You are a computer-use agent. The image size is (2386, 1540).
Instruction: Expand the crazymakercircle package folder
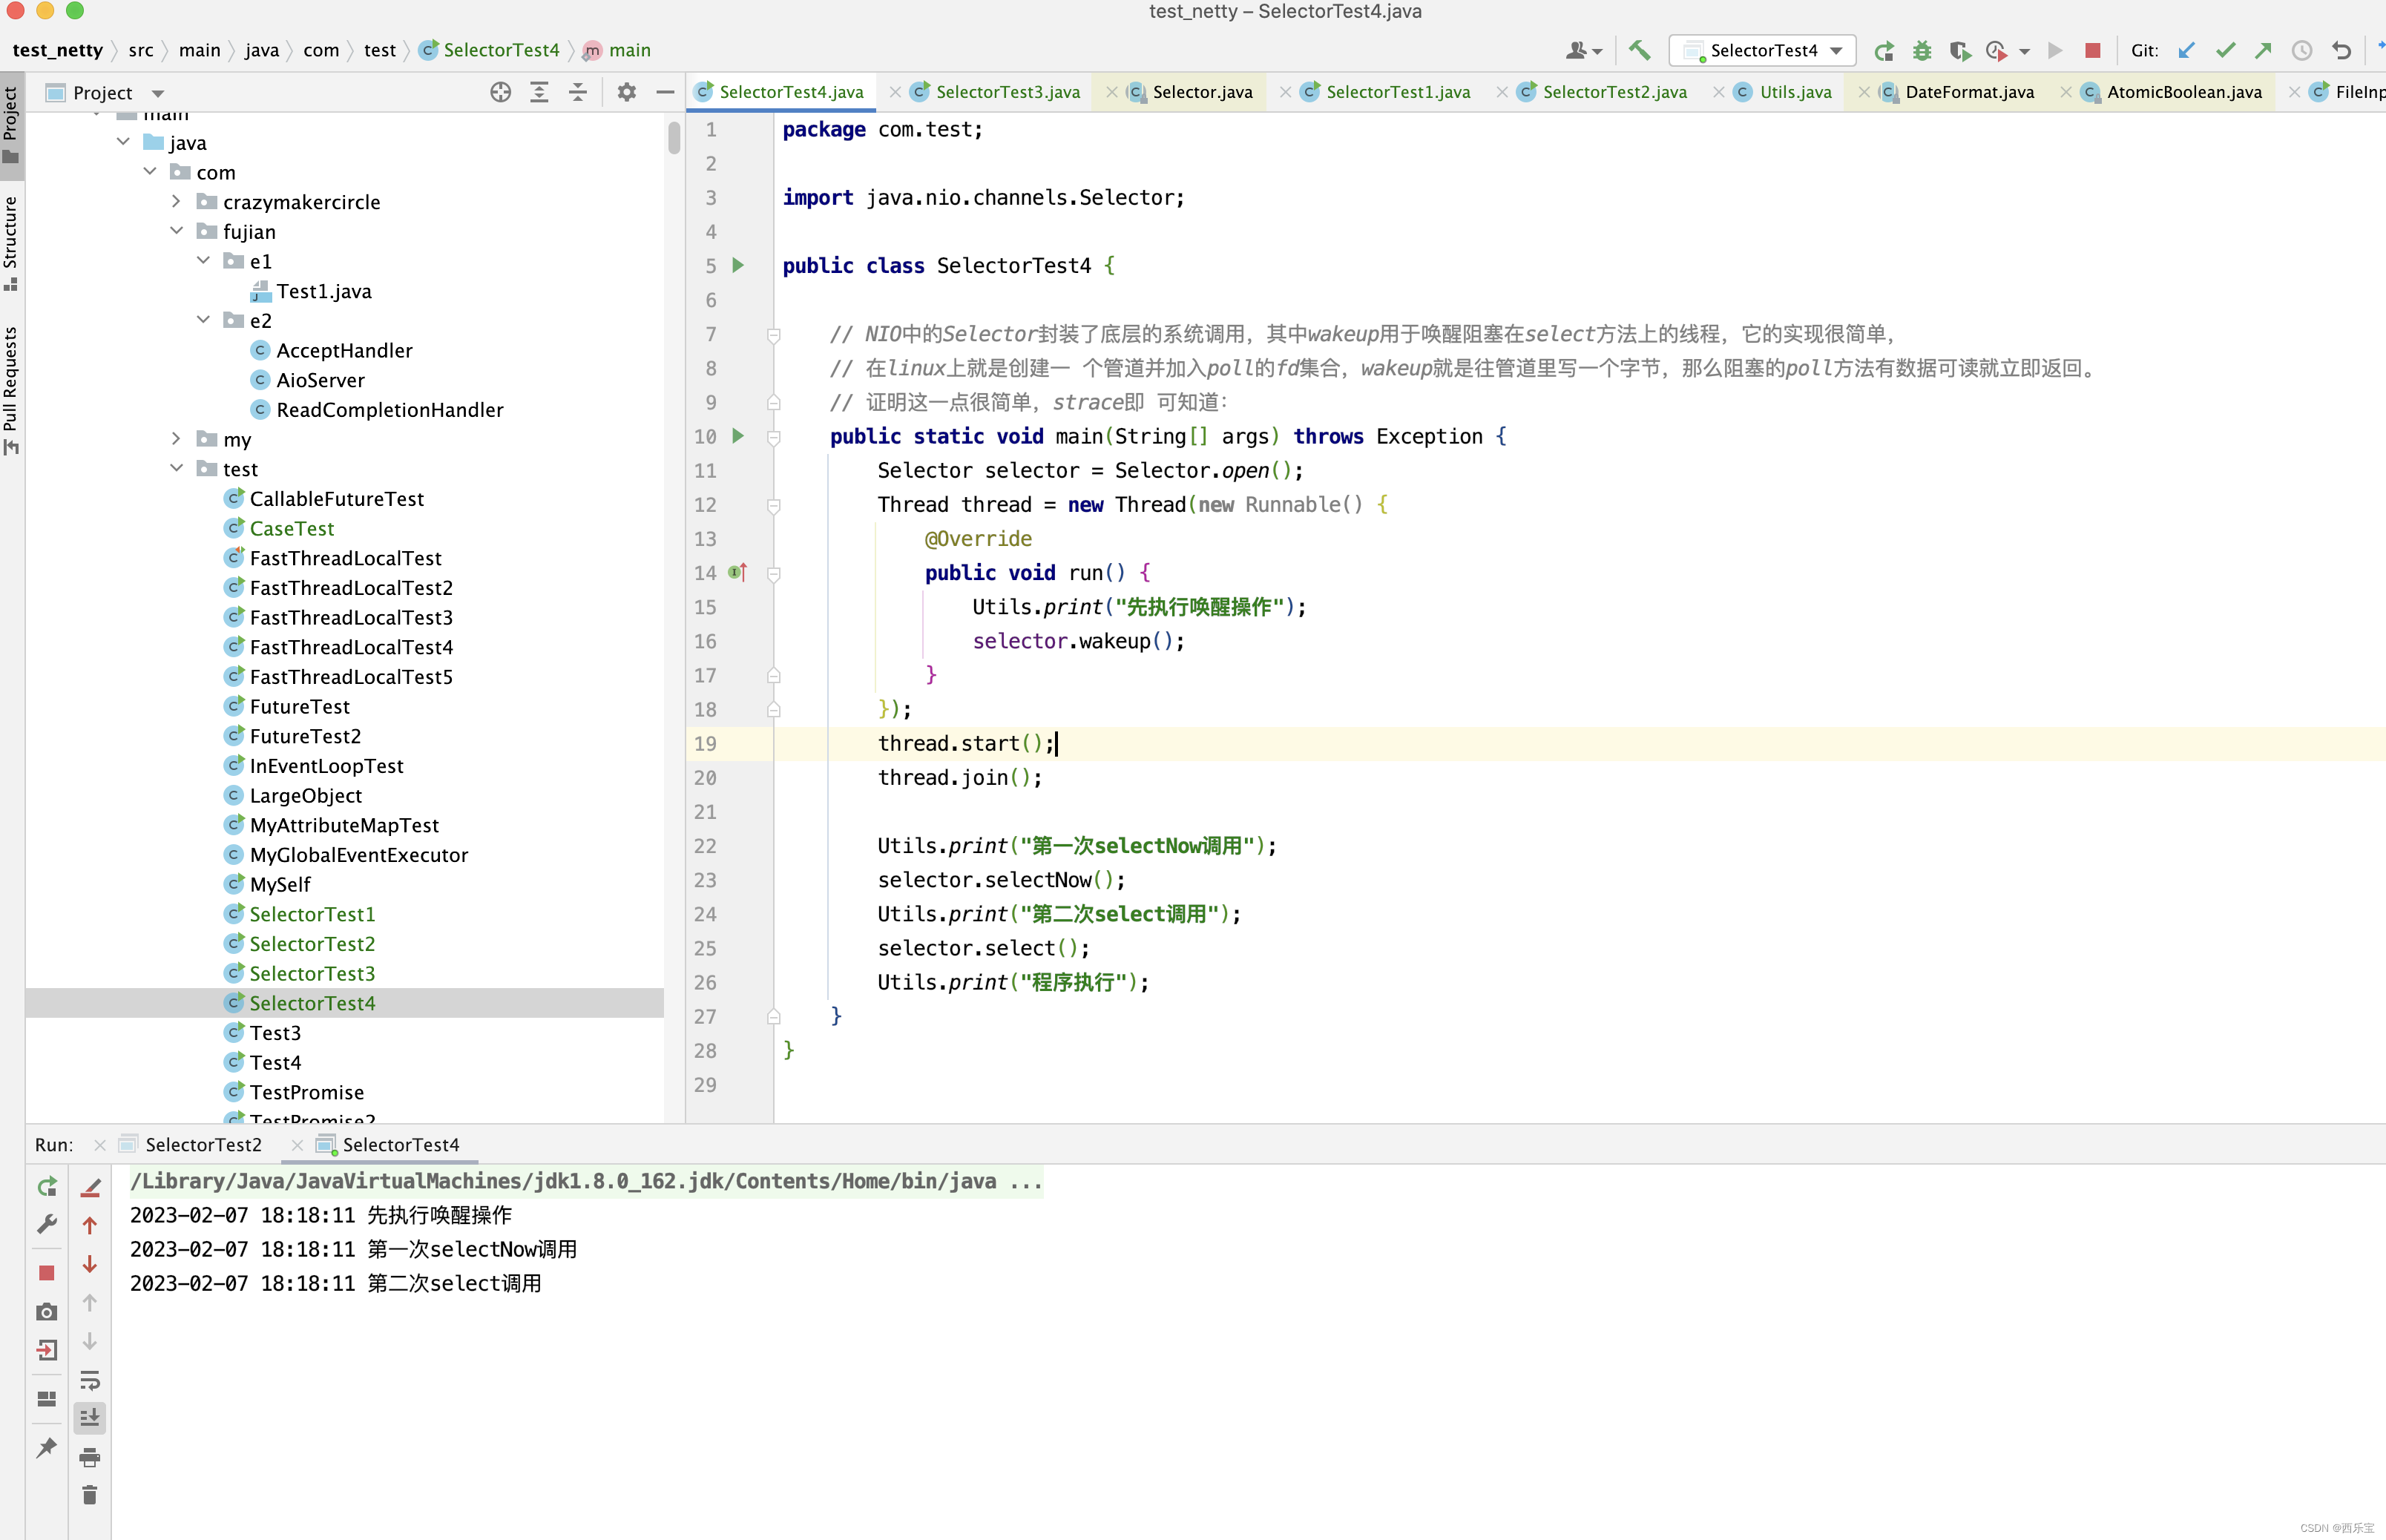click(176, 201)
